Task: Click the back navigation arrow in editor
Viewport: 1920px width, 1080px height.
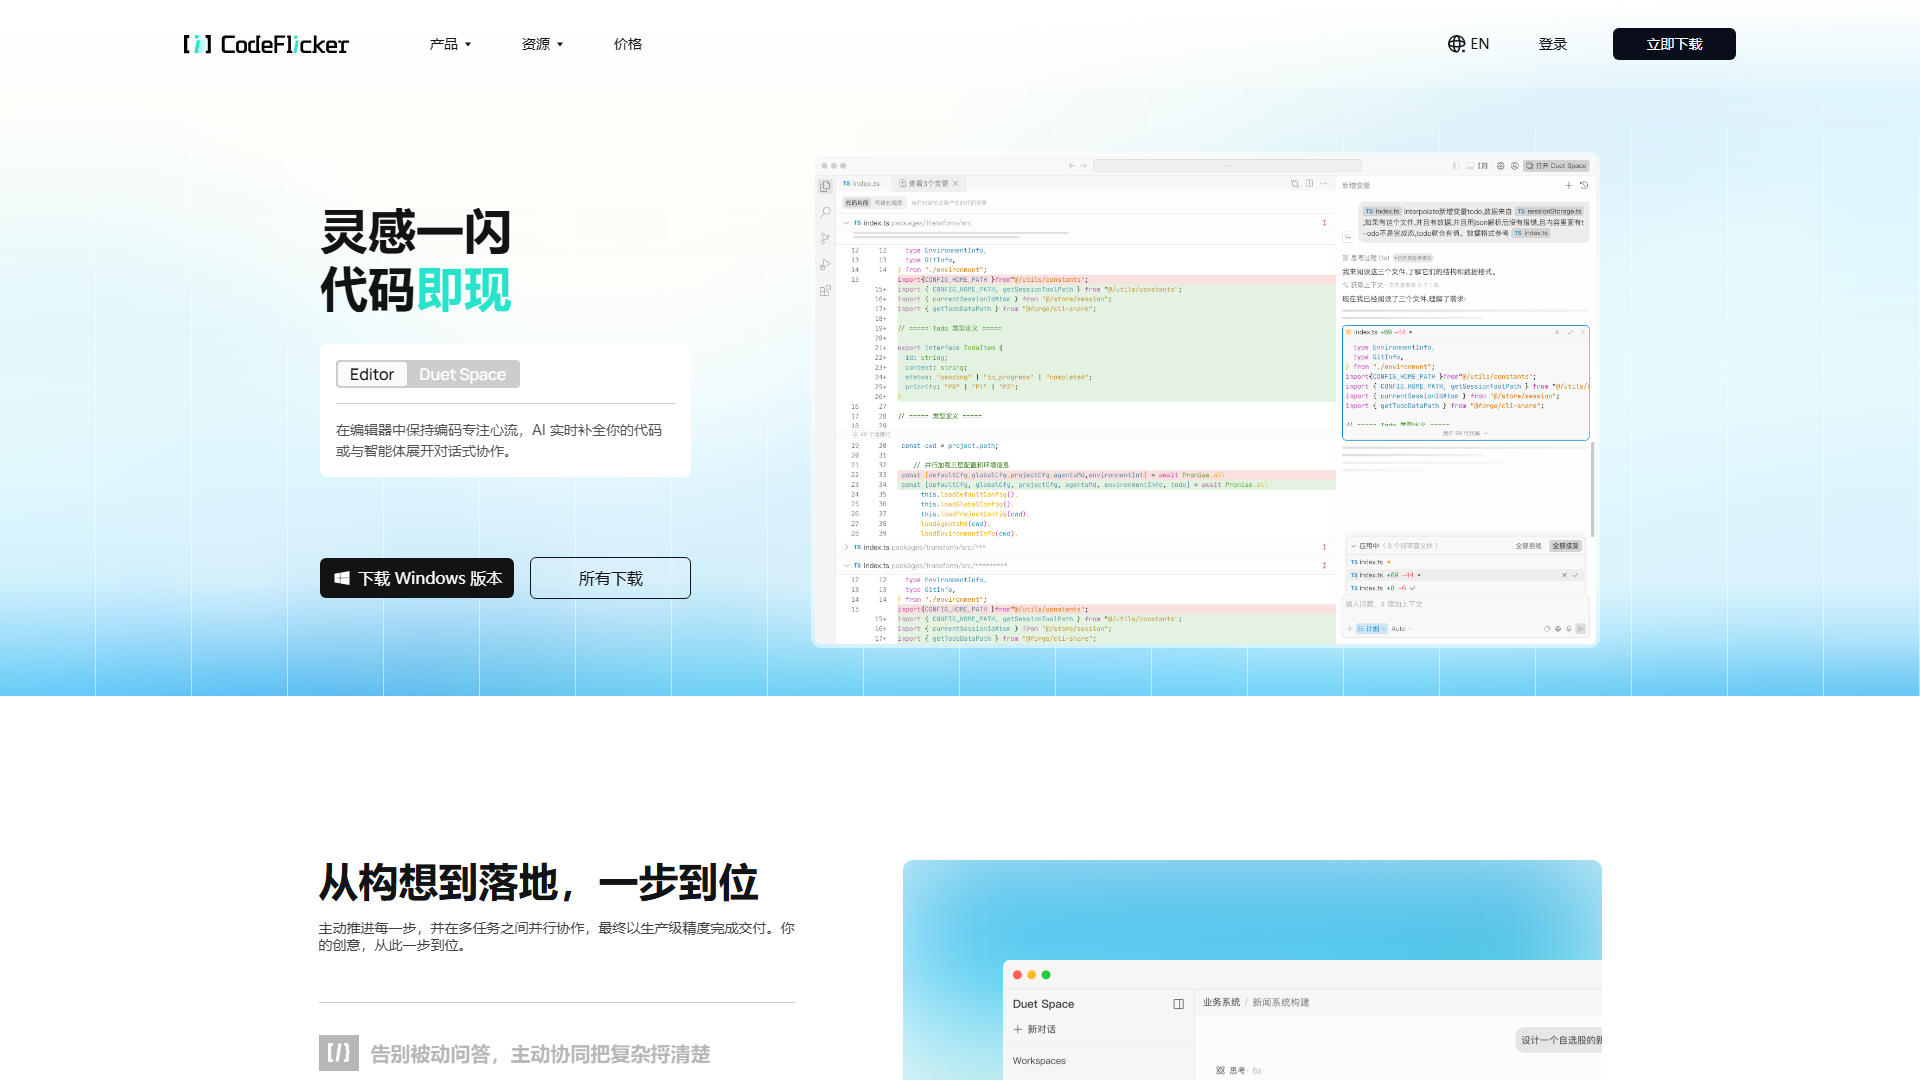Action: point(1072,166)
